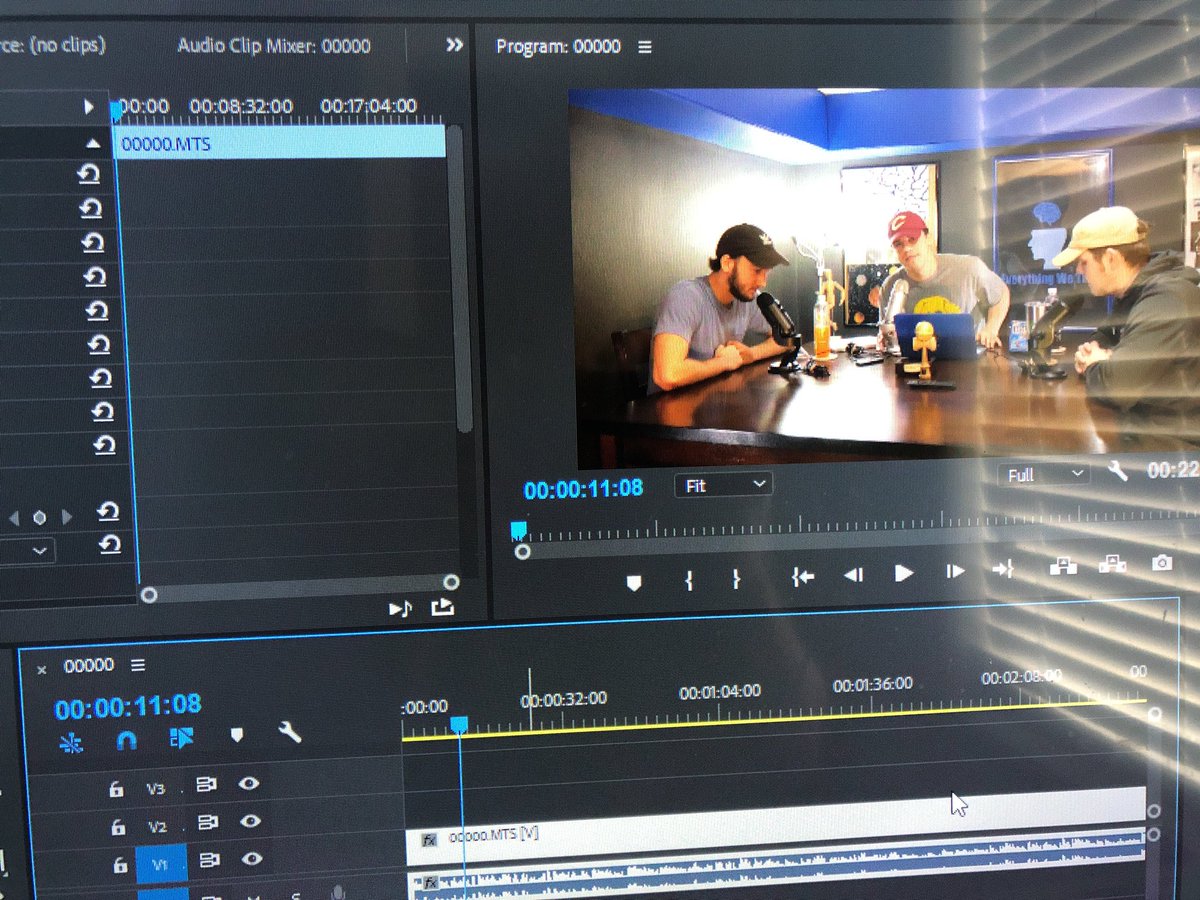Show hidden panels via double chevron
This screenshot has height=900, width=1200.
[x=455, y=45]
